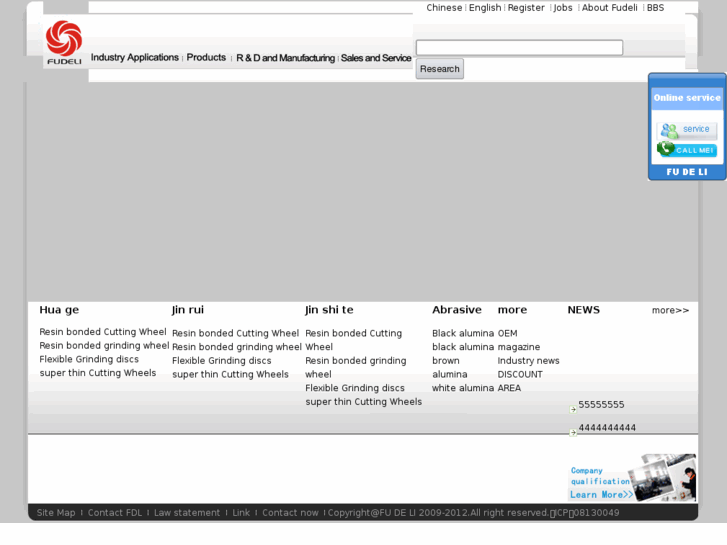Screen dimensions: 727x545
Task: Click the arrow bullet beside 55555555
Action: tap(573, 409)
